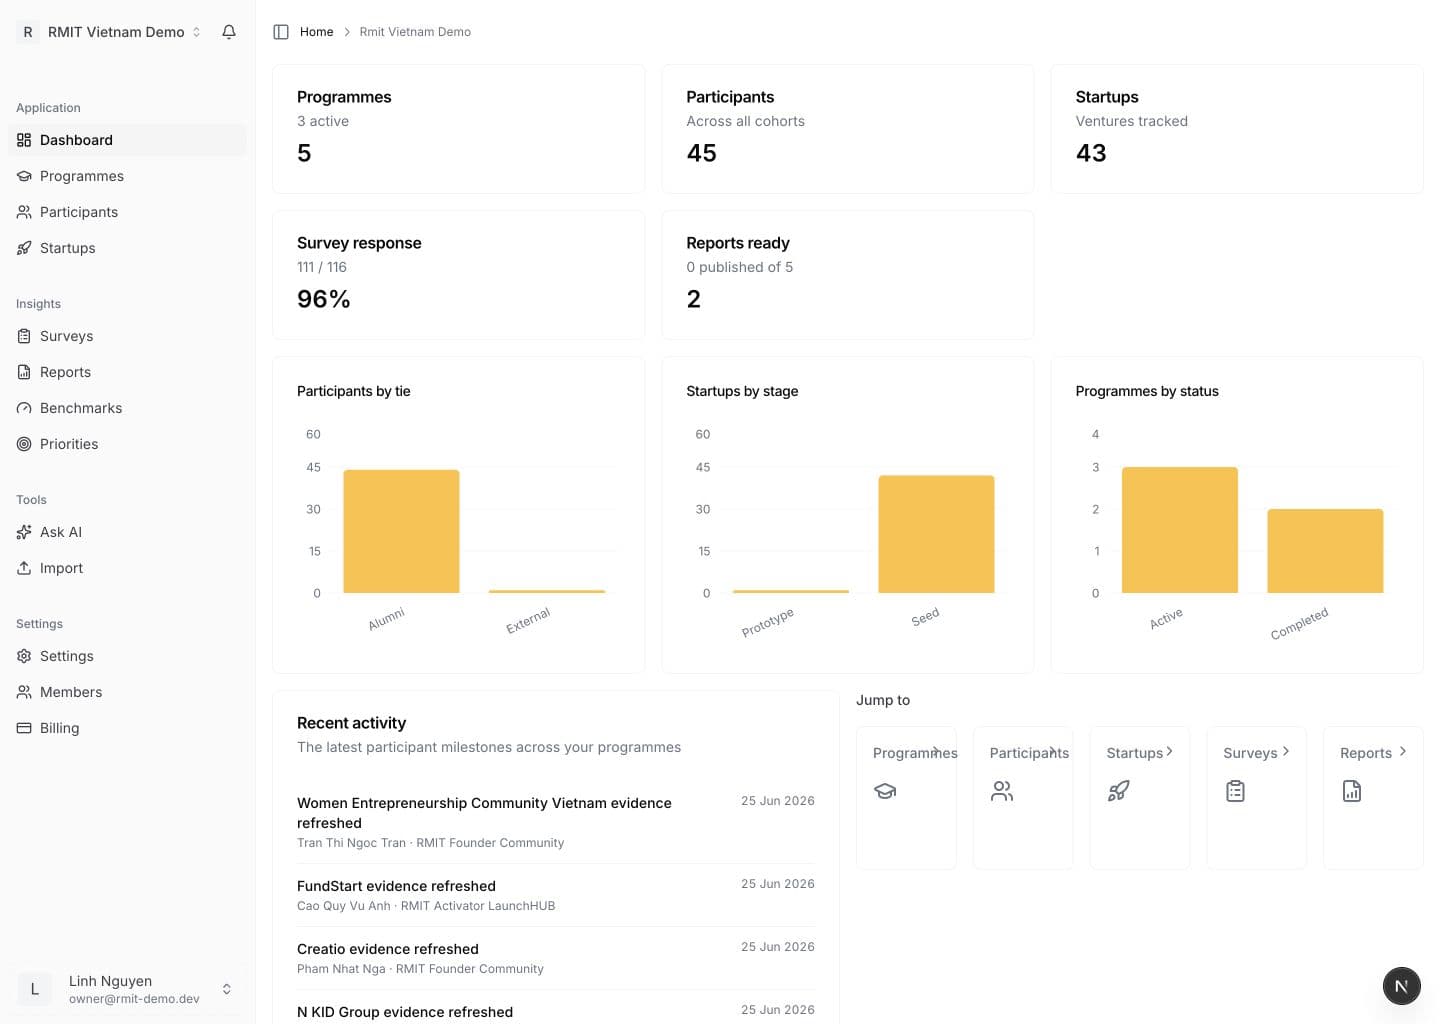Toggle the sidebar panel icon
The width and height of the screenshot is (1440, 1024).
(x=281, y=32)
